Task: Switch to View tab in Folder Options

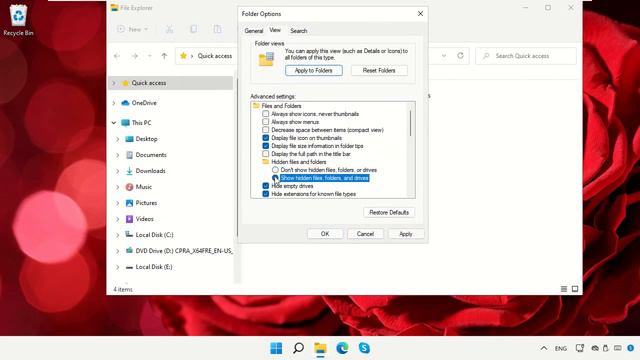Action: pos(275,30)
